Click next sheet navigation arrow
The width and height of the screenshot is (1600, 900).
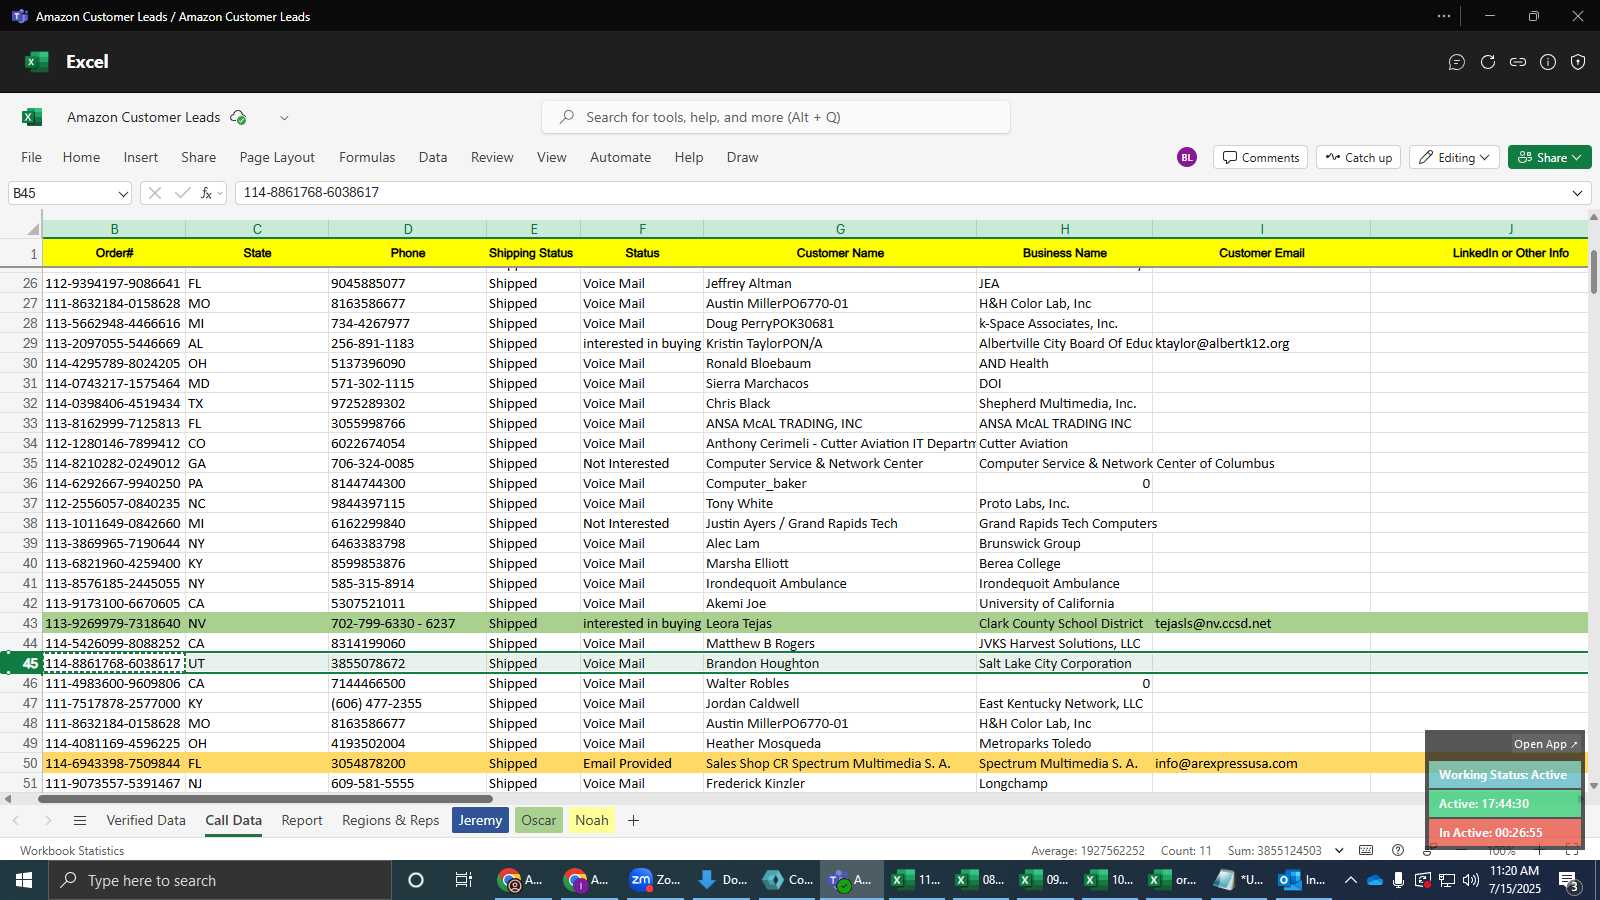[x=47, y=820]
